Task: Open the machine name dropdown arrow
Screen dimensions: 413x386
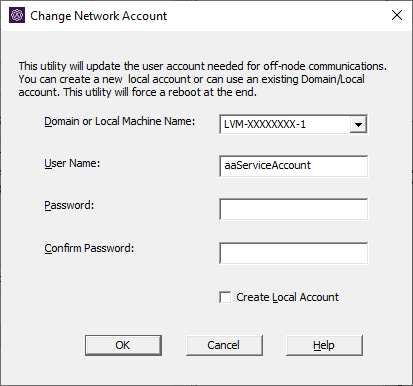Action: click(358, 125)
